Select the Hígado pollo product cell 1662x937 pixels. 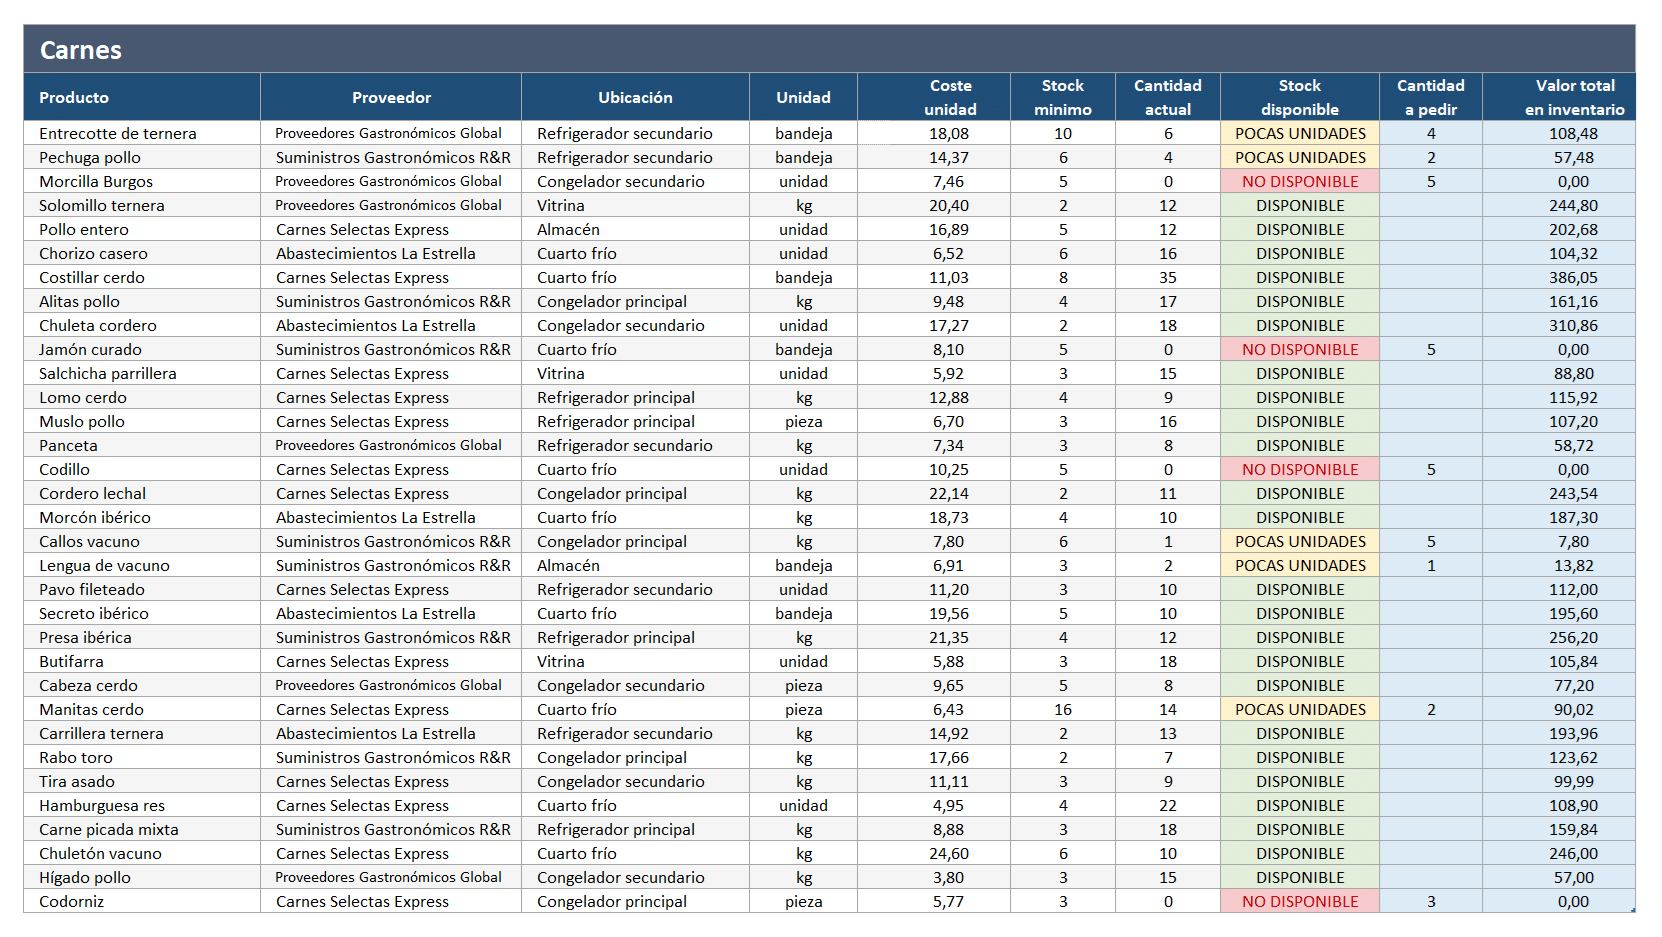[142, 877]
